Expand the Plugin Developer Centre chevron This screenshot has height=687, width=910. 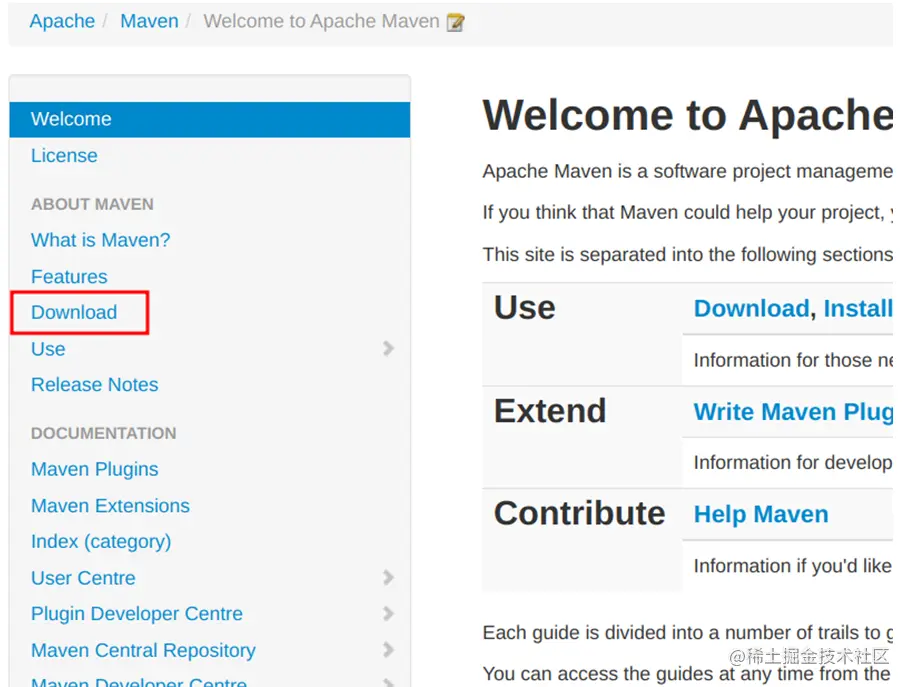(x=388, y=613)
